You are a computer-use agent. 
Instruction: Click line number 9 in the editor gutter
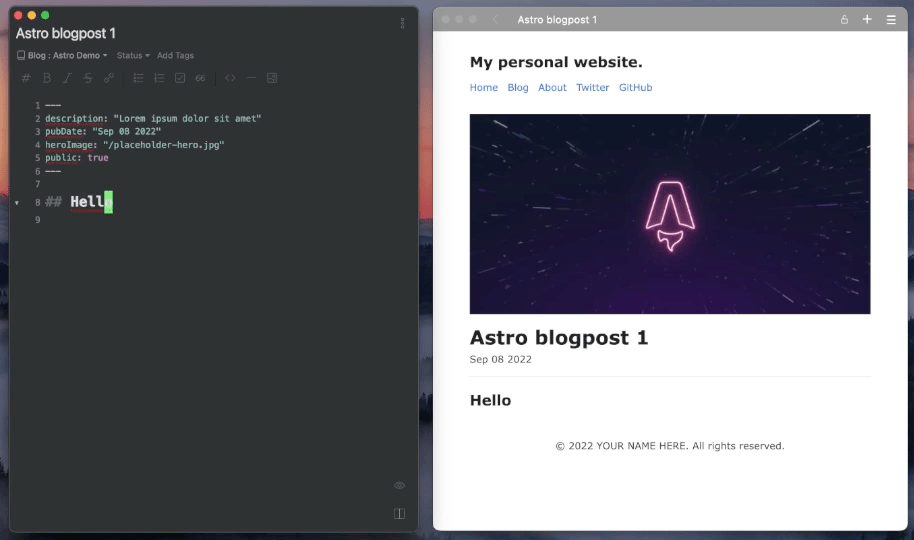click(37, 220)
